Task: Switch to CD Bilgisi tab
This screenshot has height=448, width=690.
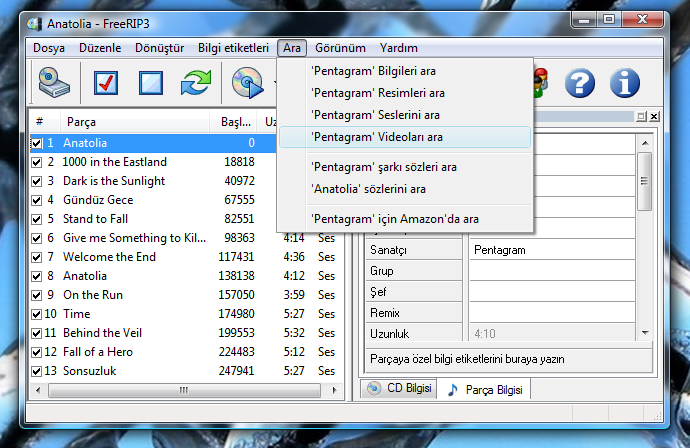Action: tap(399, 388)
